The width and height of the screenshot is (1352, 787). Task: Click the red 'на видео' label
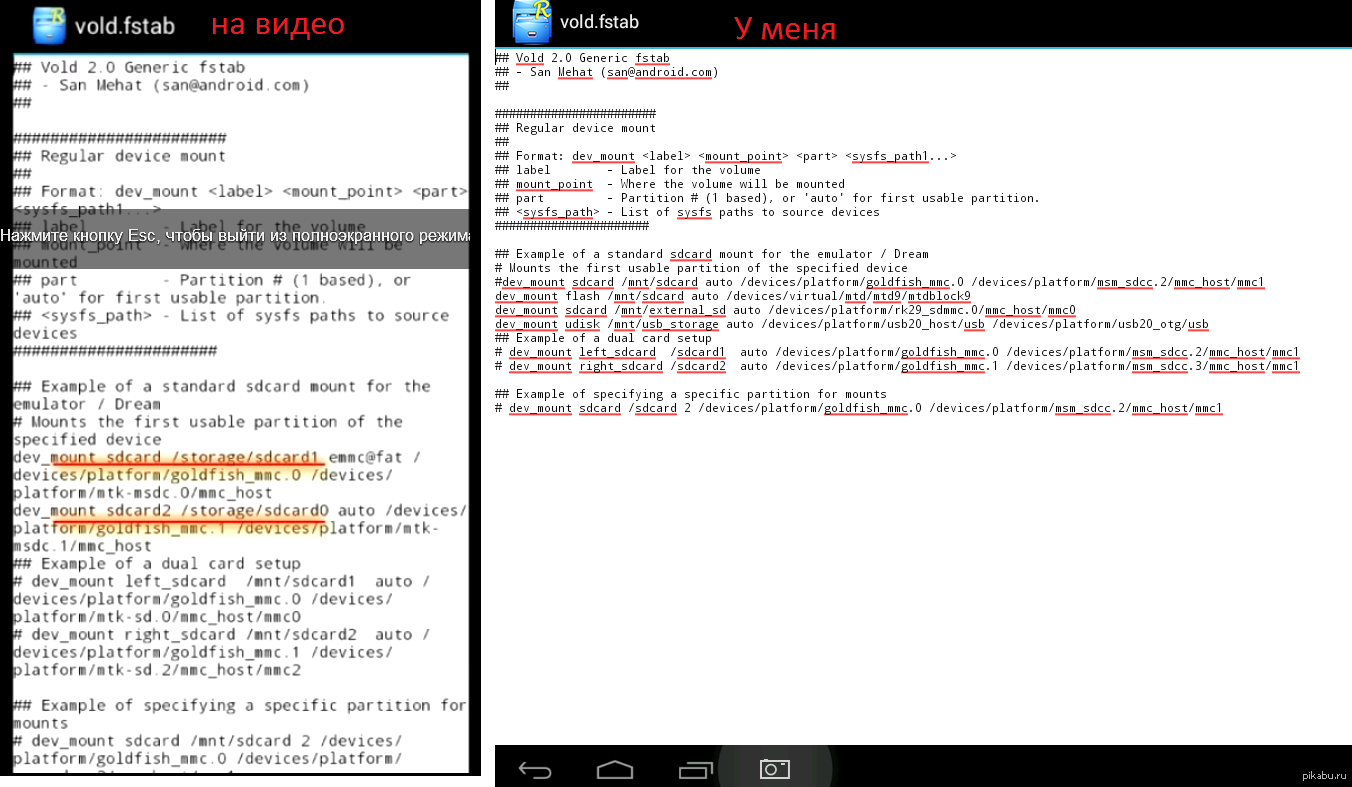pos(277,24)
